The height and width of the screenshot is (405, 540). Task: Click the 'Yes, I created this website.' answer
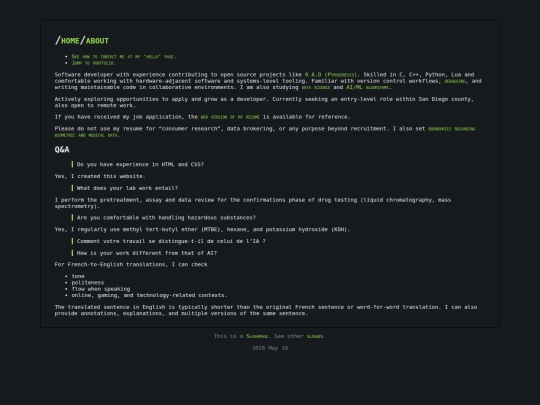pyautogui.click(x=100, y=176)
